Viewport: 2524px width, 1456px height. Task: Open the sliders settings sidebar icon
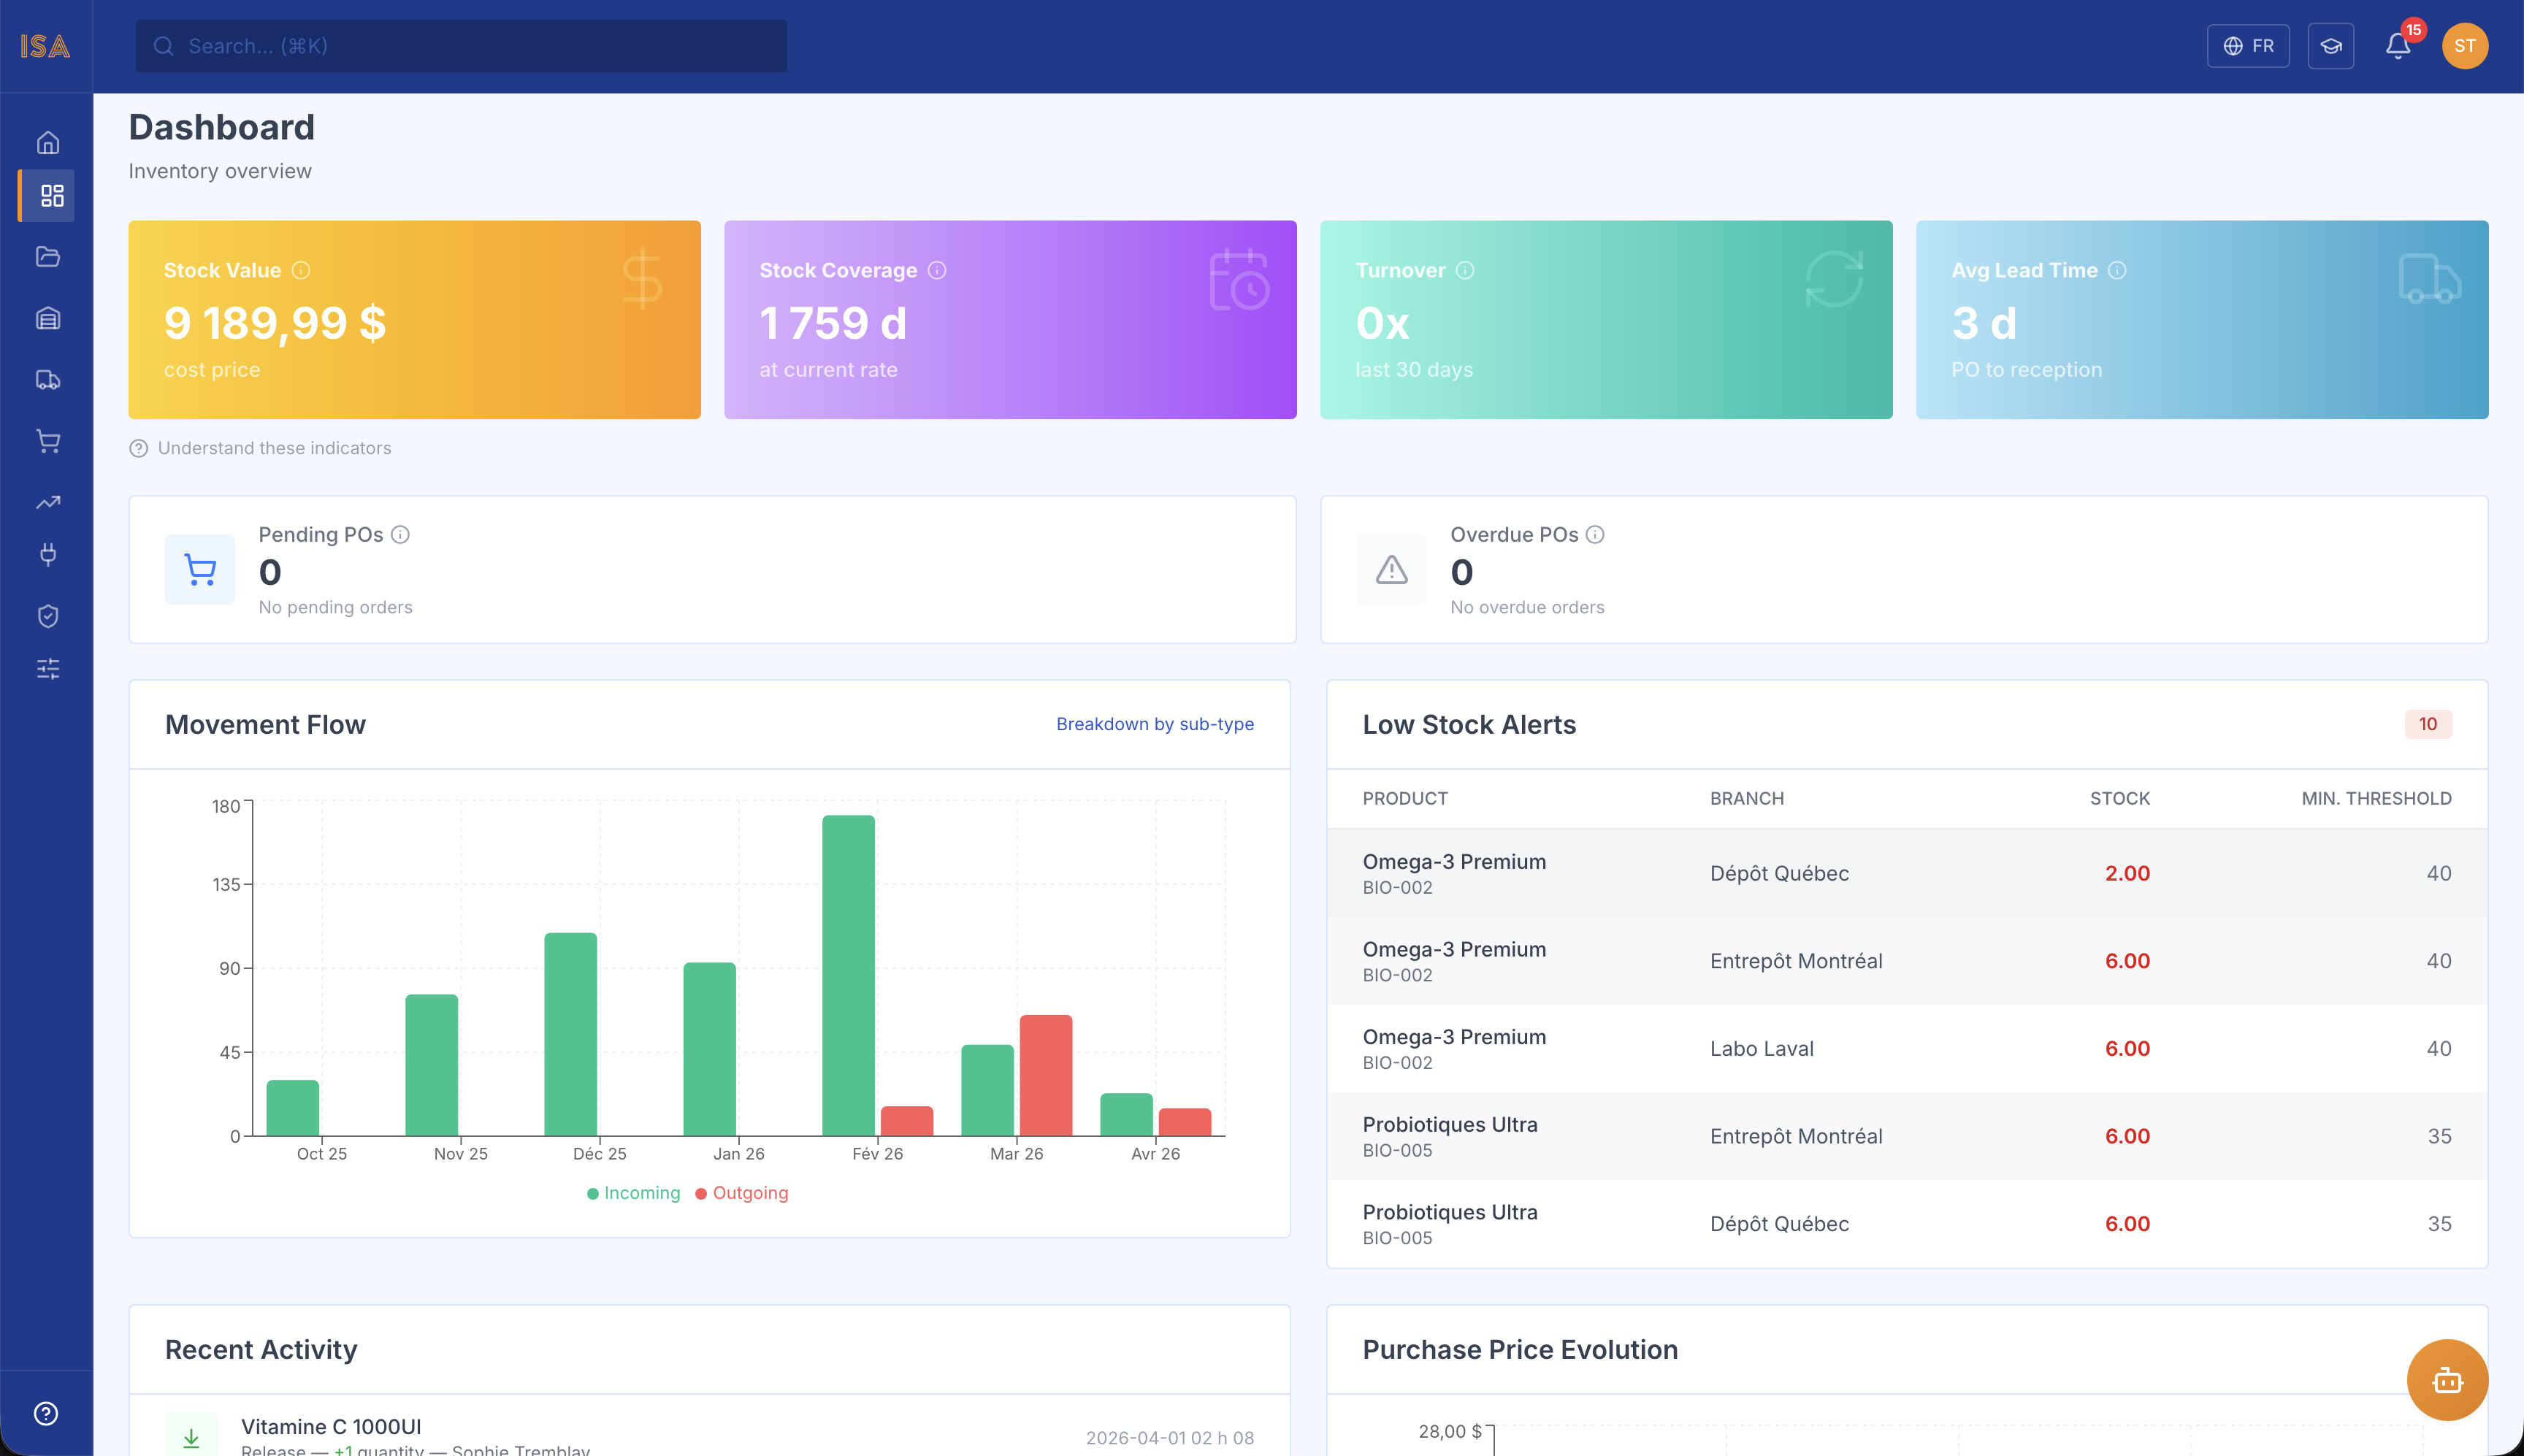[x=47, y=668]
